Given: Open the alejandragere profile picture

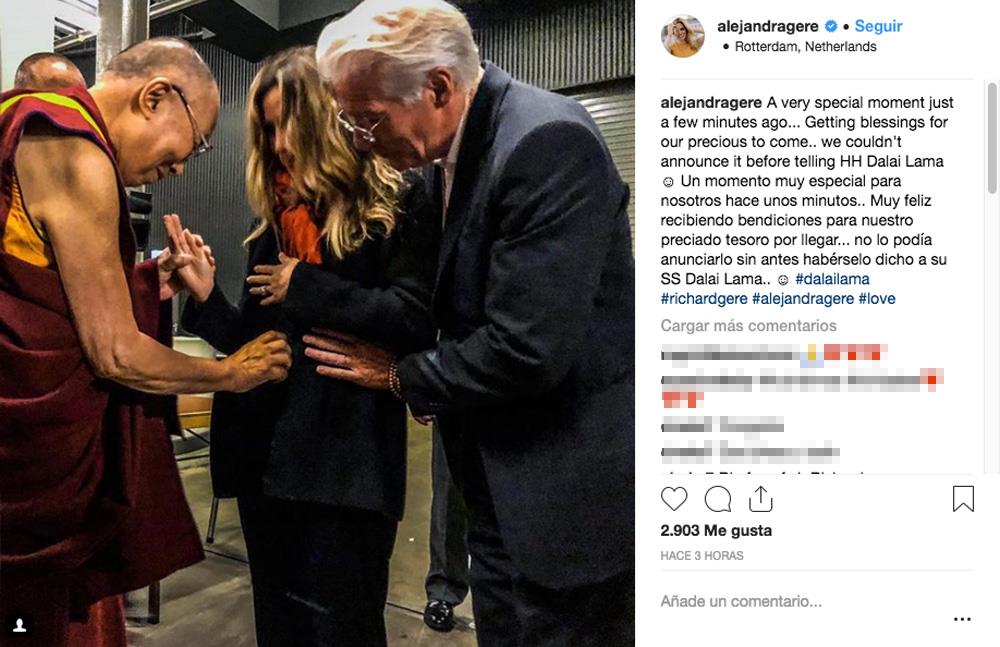Looking at the screenshot, I should (x=682, y=36).
